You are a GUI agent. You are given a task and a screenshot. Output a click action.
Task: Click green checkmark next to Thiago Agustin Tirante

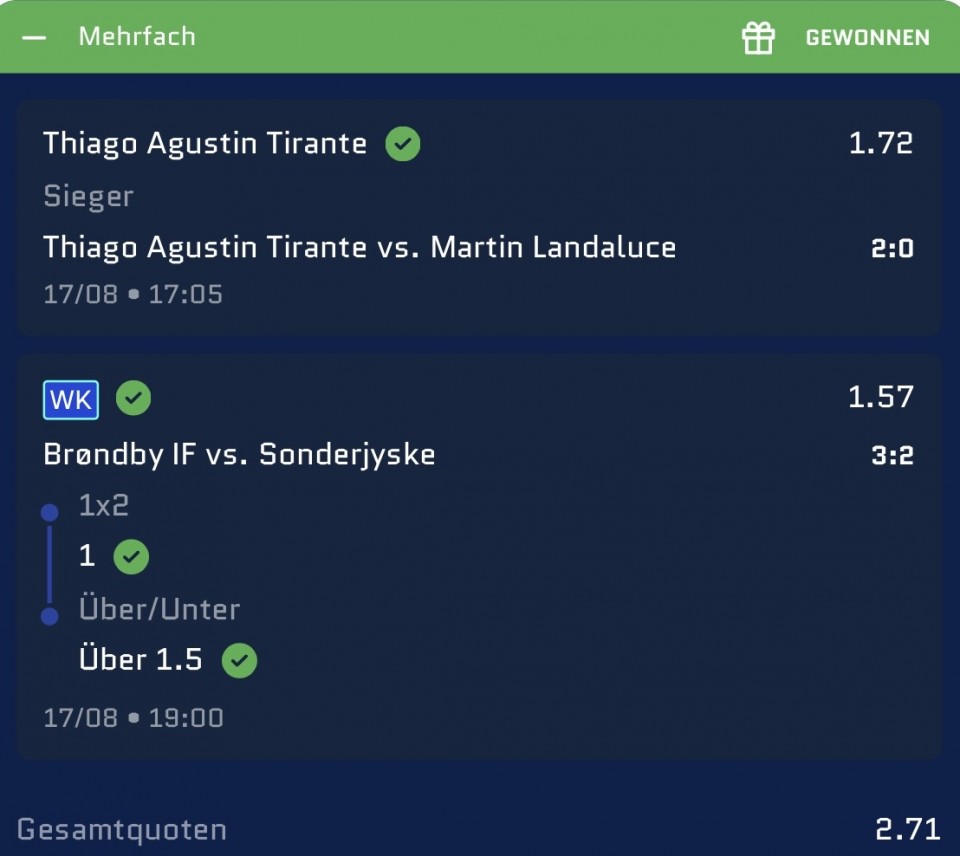(402, 144)
